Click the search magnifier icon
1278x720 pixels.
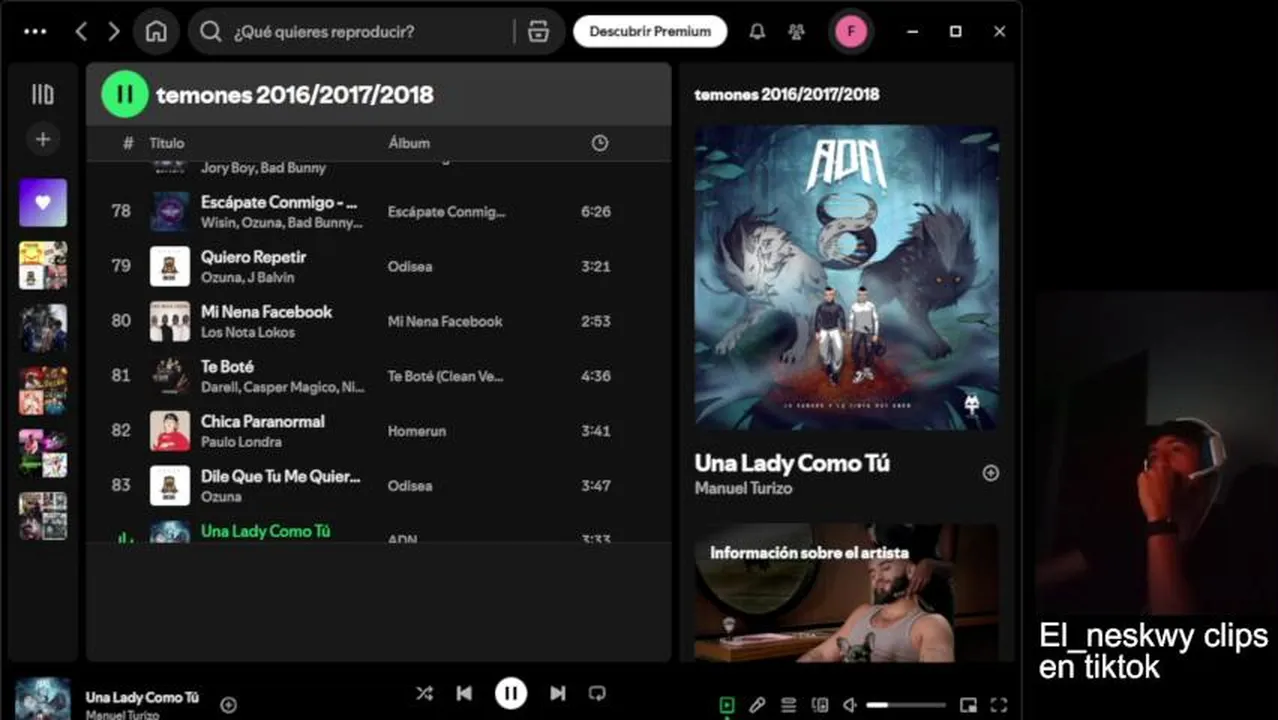210,31
